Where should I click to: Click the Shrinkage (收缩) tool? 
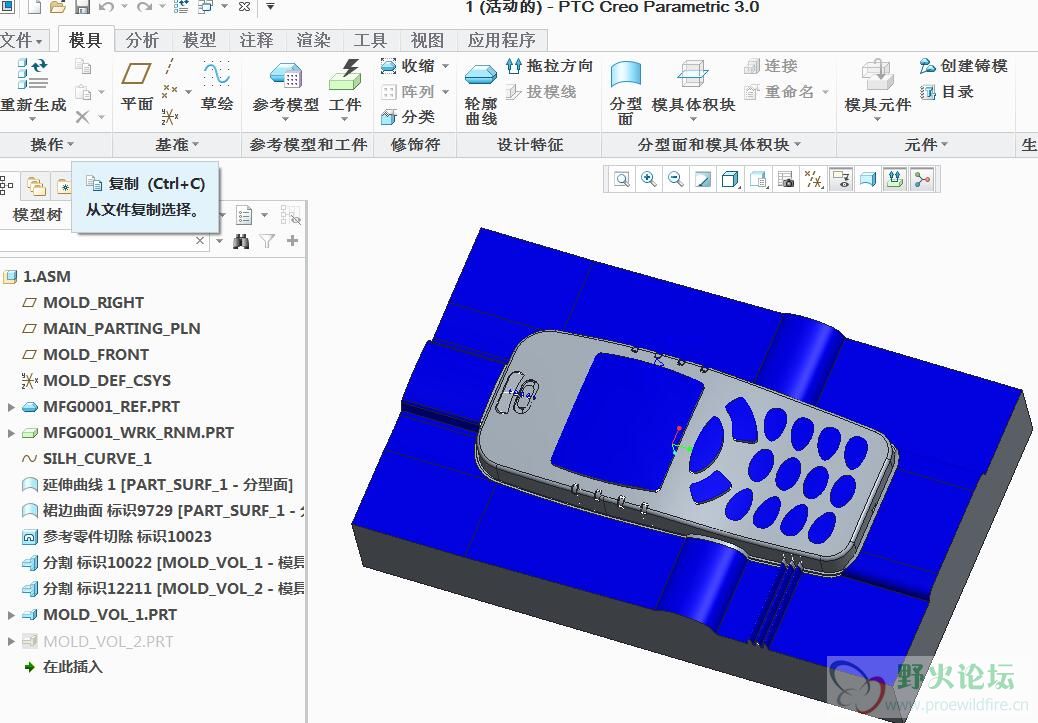[x=408, y=66]
